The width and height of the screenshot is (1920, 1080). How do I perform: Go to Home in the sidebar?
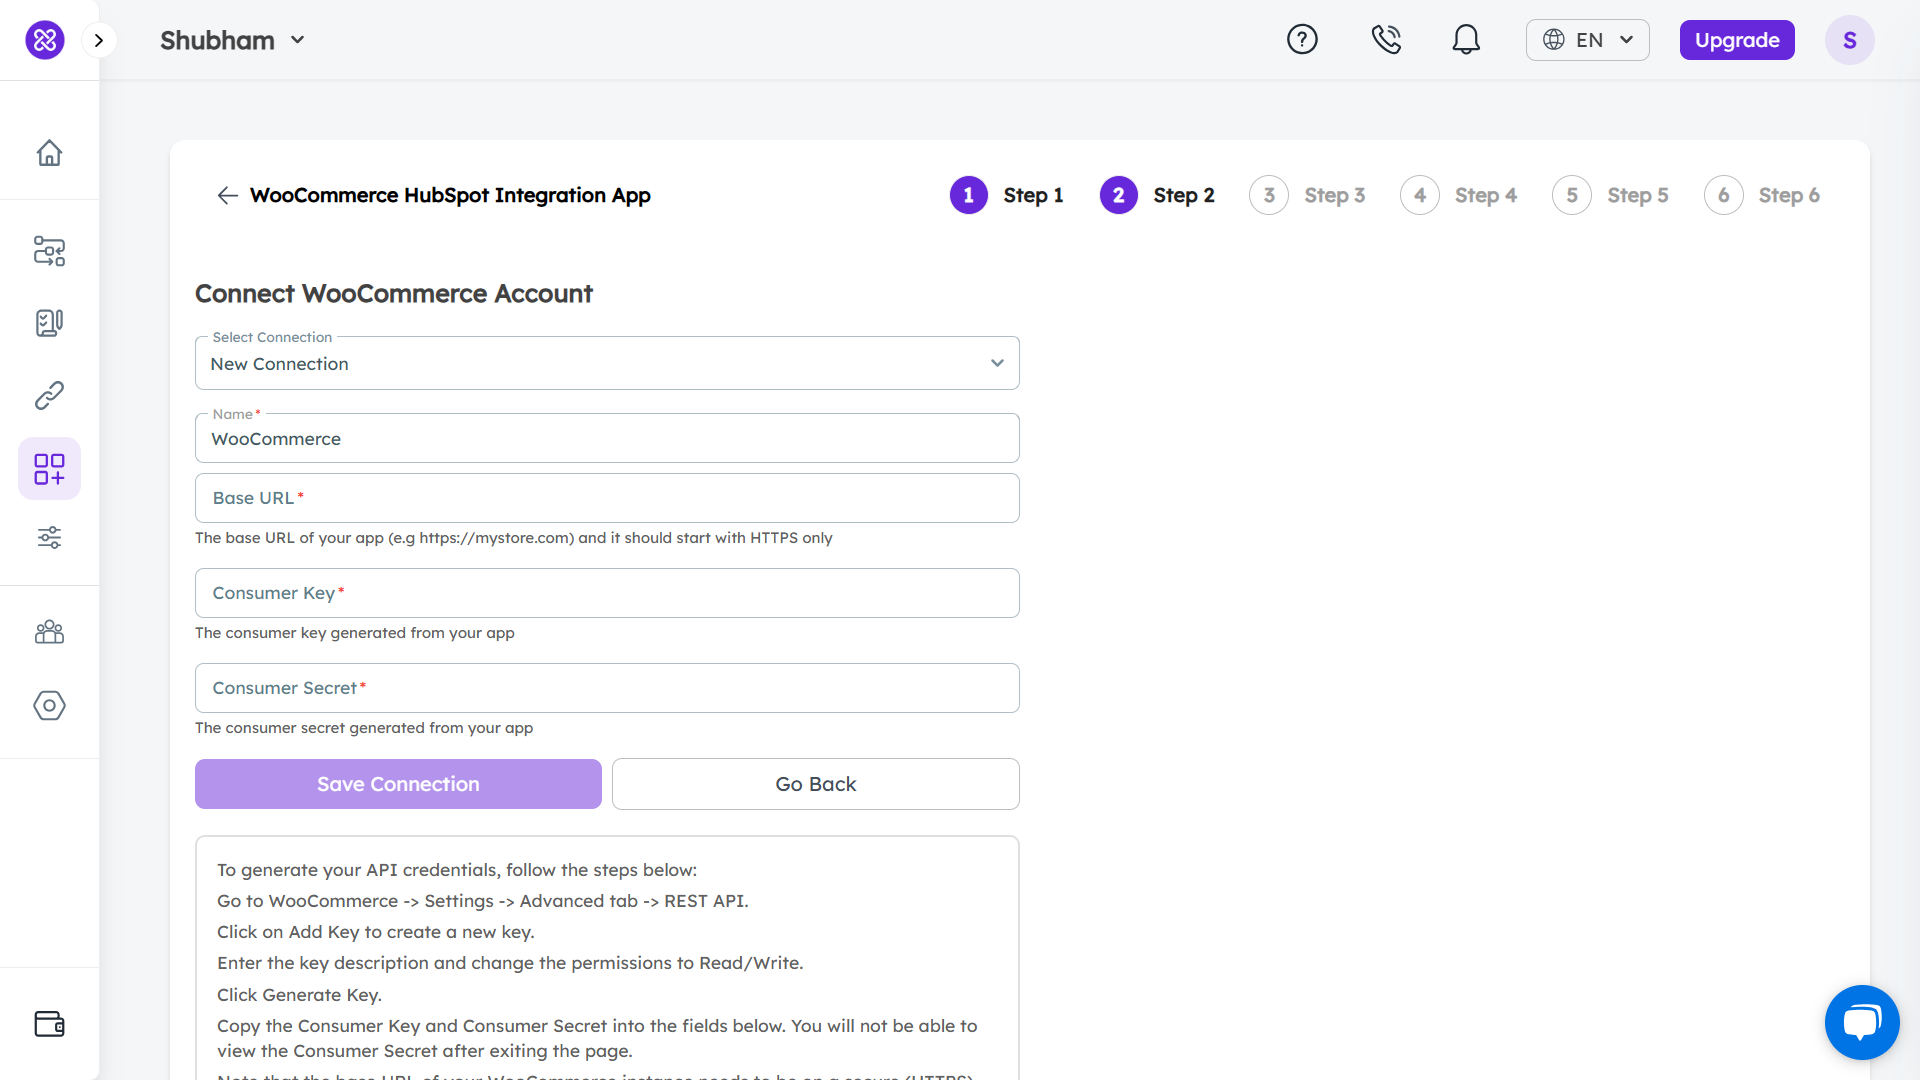tap(49, 153)
